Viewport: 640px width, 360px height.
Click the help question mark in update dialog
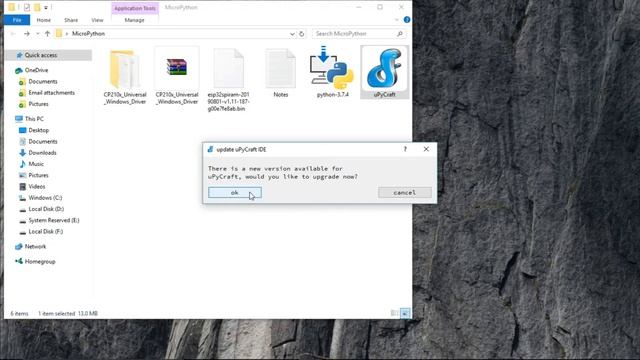[x=405, y=149]
